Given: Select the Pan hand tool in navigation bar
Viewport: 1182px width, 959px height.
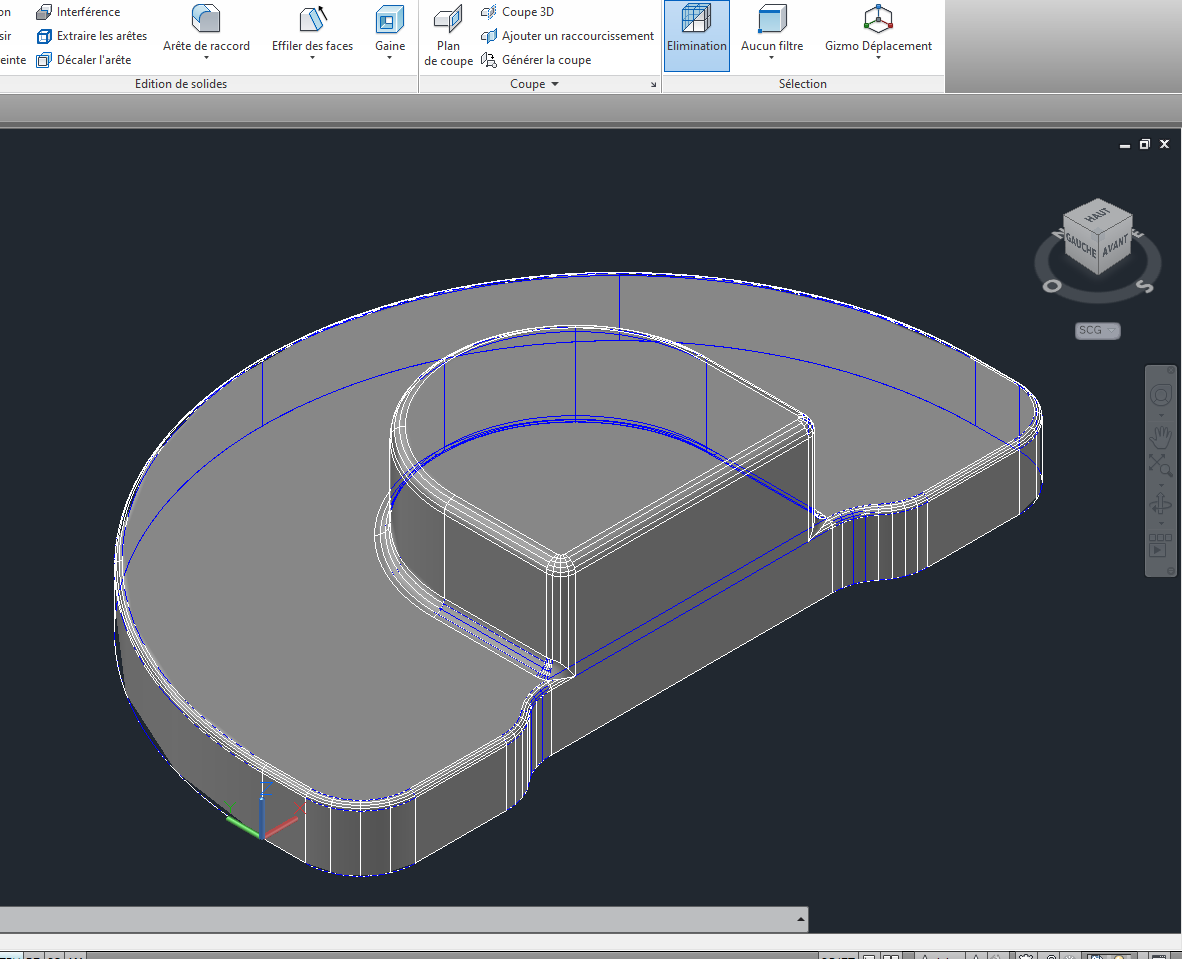Looking at the screenshot, I should point(1160,437).
